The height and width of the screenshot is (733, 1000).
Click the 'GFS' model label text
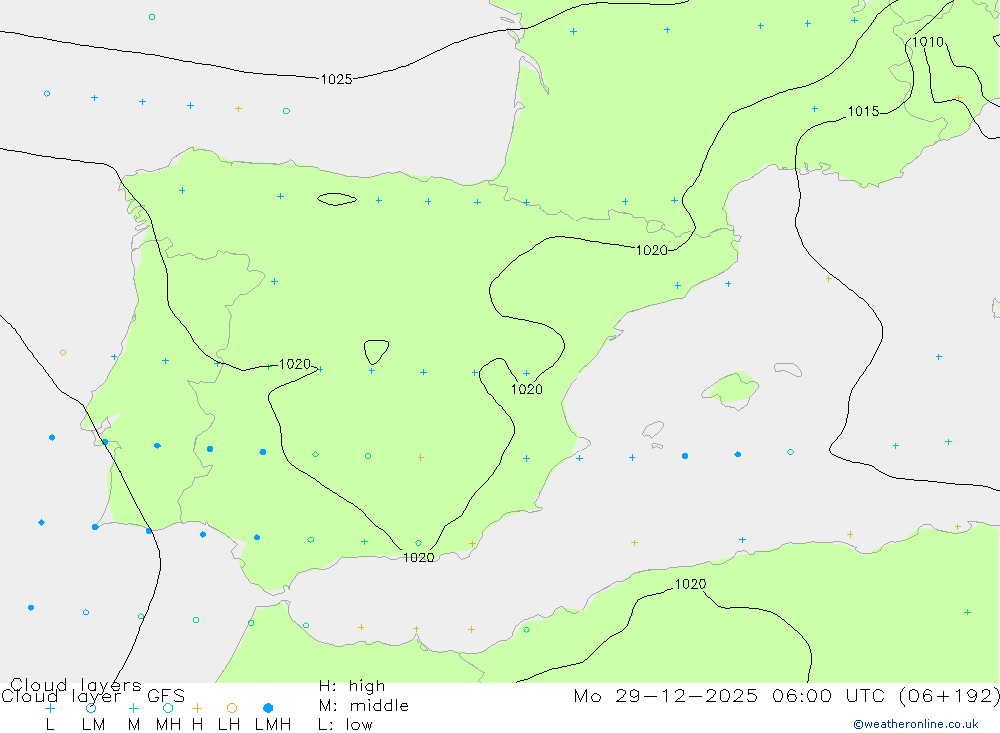[x=166, y=696]
